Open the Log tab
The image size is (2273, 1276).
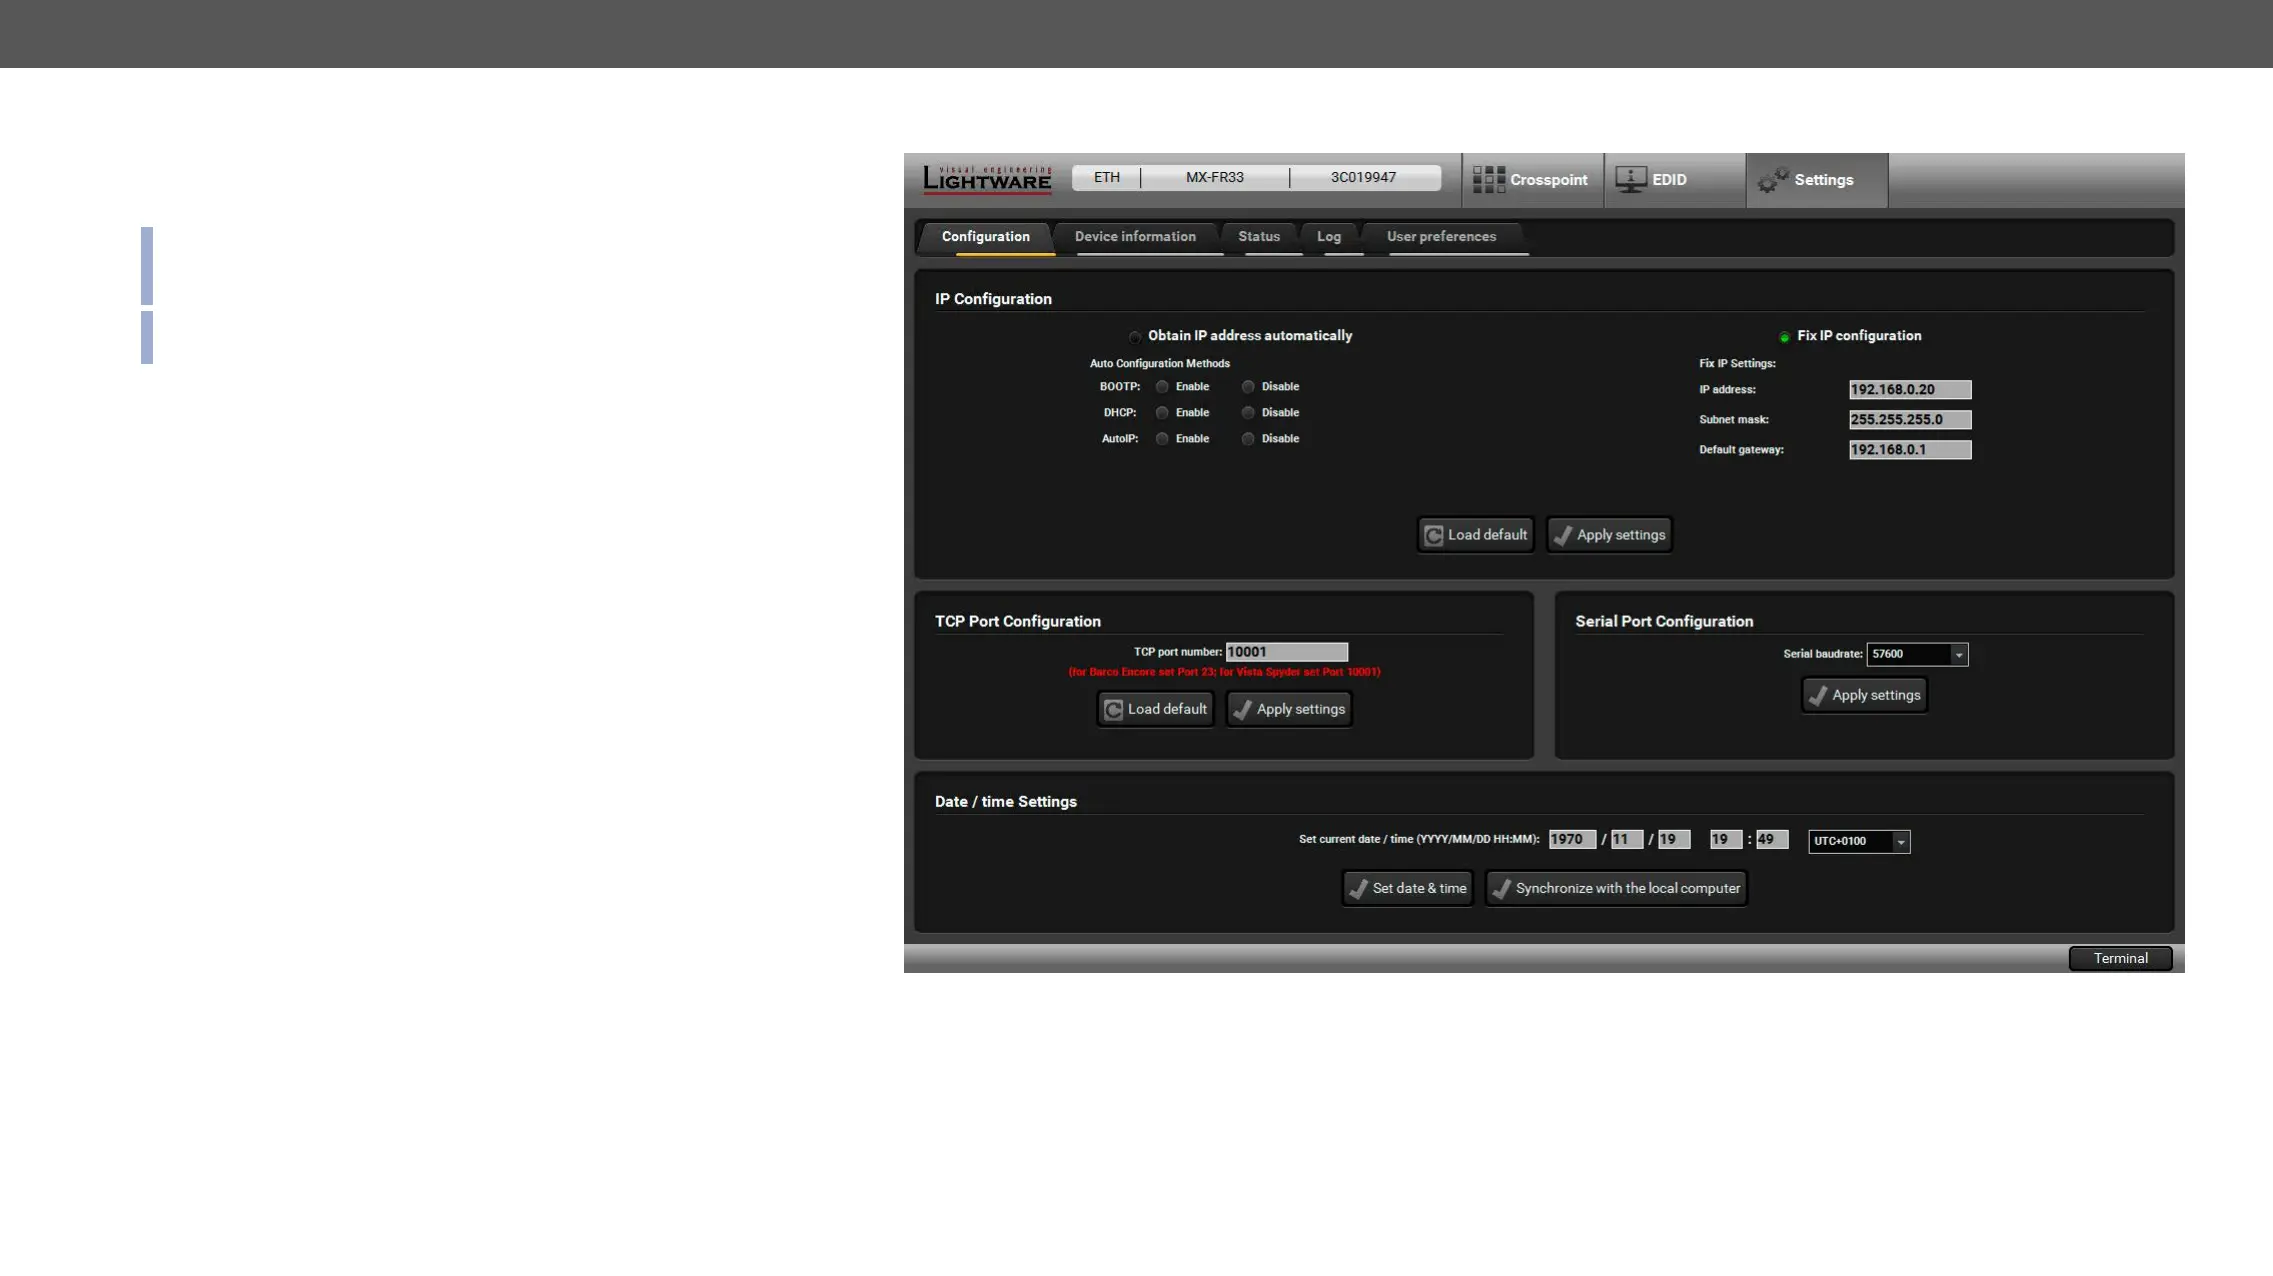click(x=1328, y=237)
